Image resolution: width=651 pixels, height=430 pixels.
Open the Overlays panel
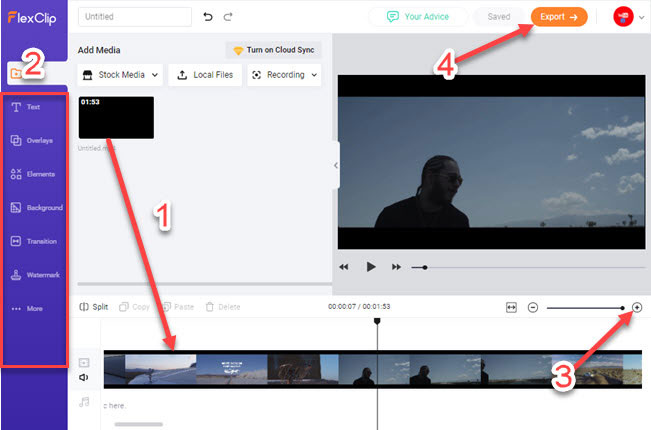pyautogui.click(x=32, y=141)
